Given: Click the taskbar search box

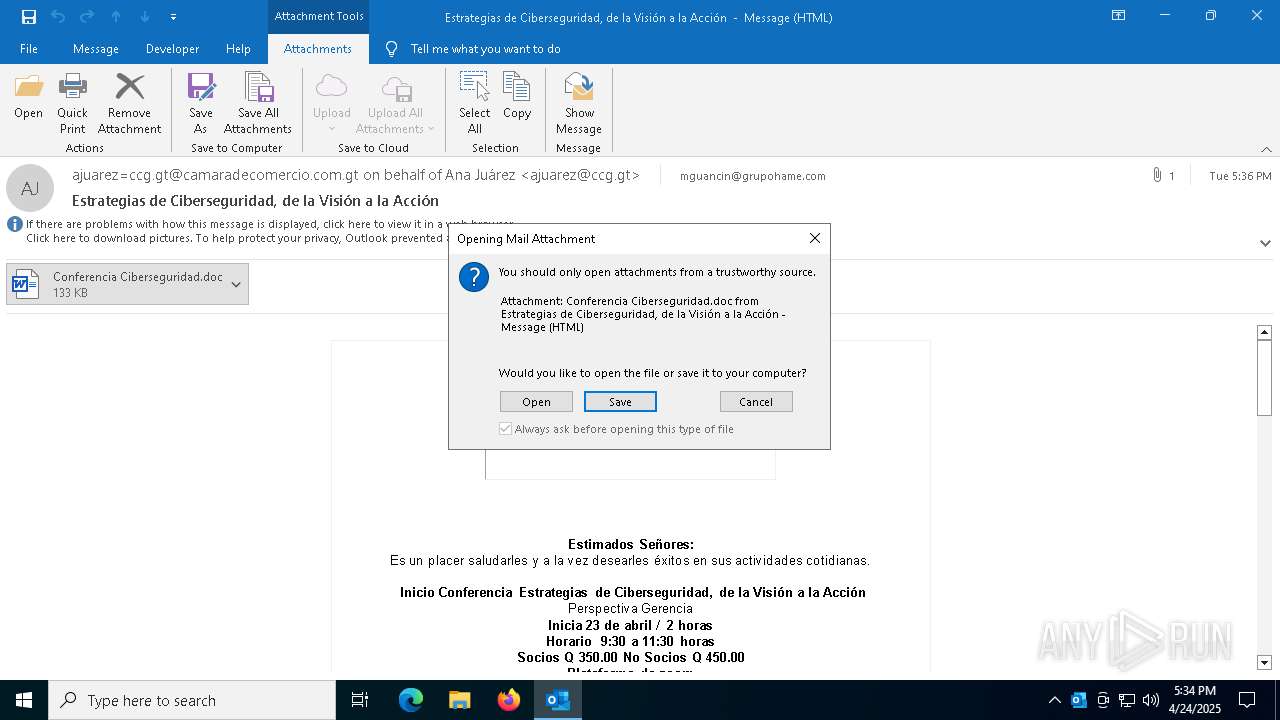Looking at the screenshot, I should [x=192, y=700].
